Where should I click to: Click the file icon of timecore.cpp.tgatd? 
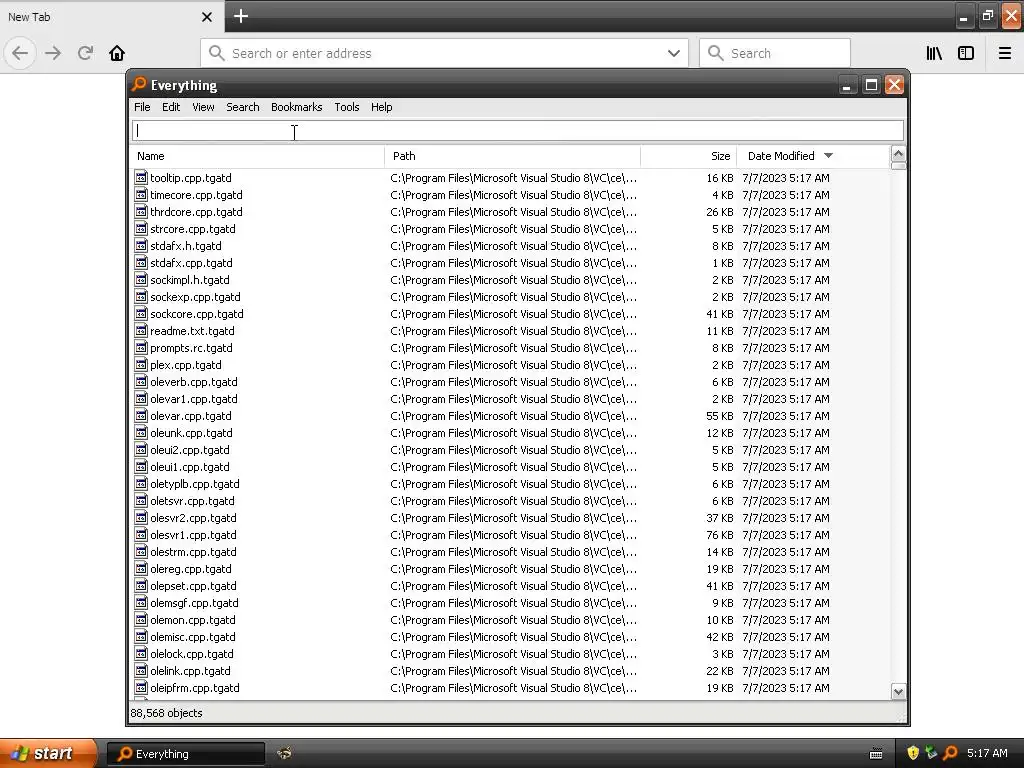click(141, 194)
